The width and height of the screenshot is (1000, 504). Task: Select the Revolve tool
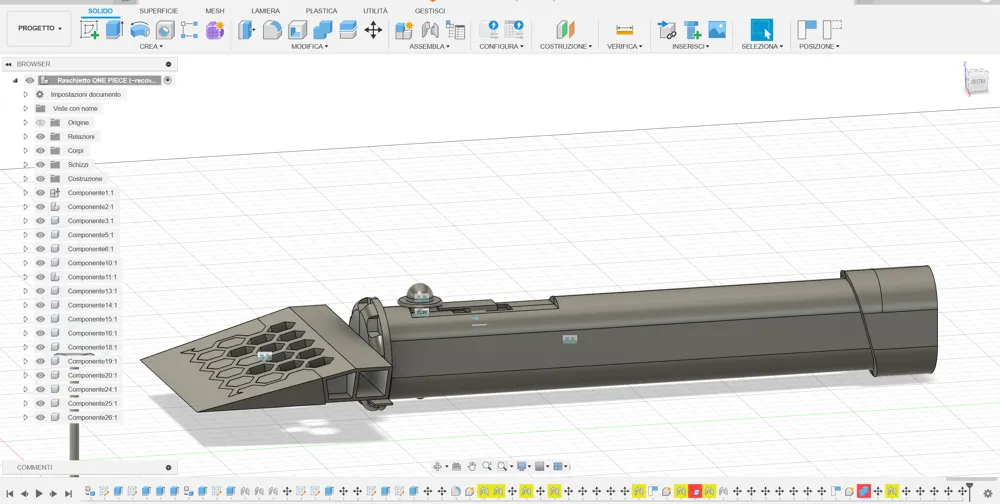coord(140,29)
